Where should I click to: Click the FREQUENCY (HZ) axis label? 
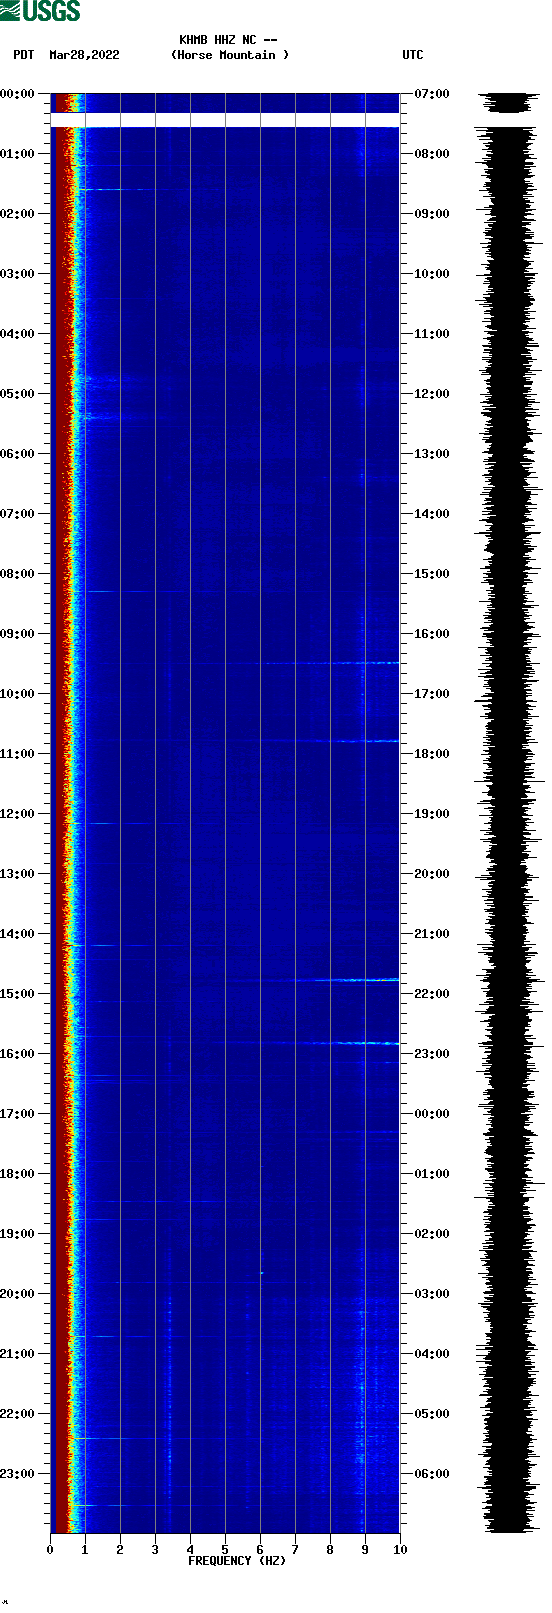click(237, 1561)
